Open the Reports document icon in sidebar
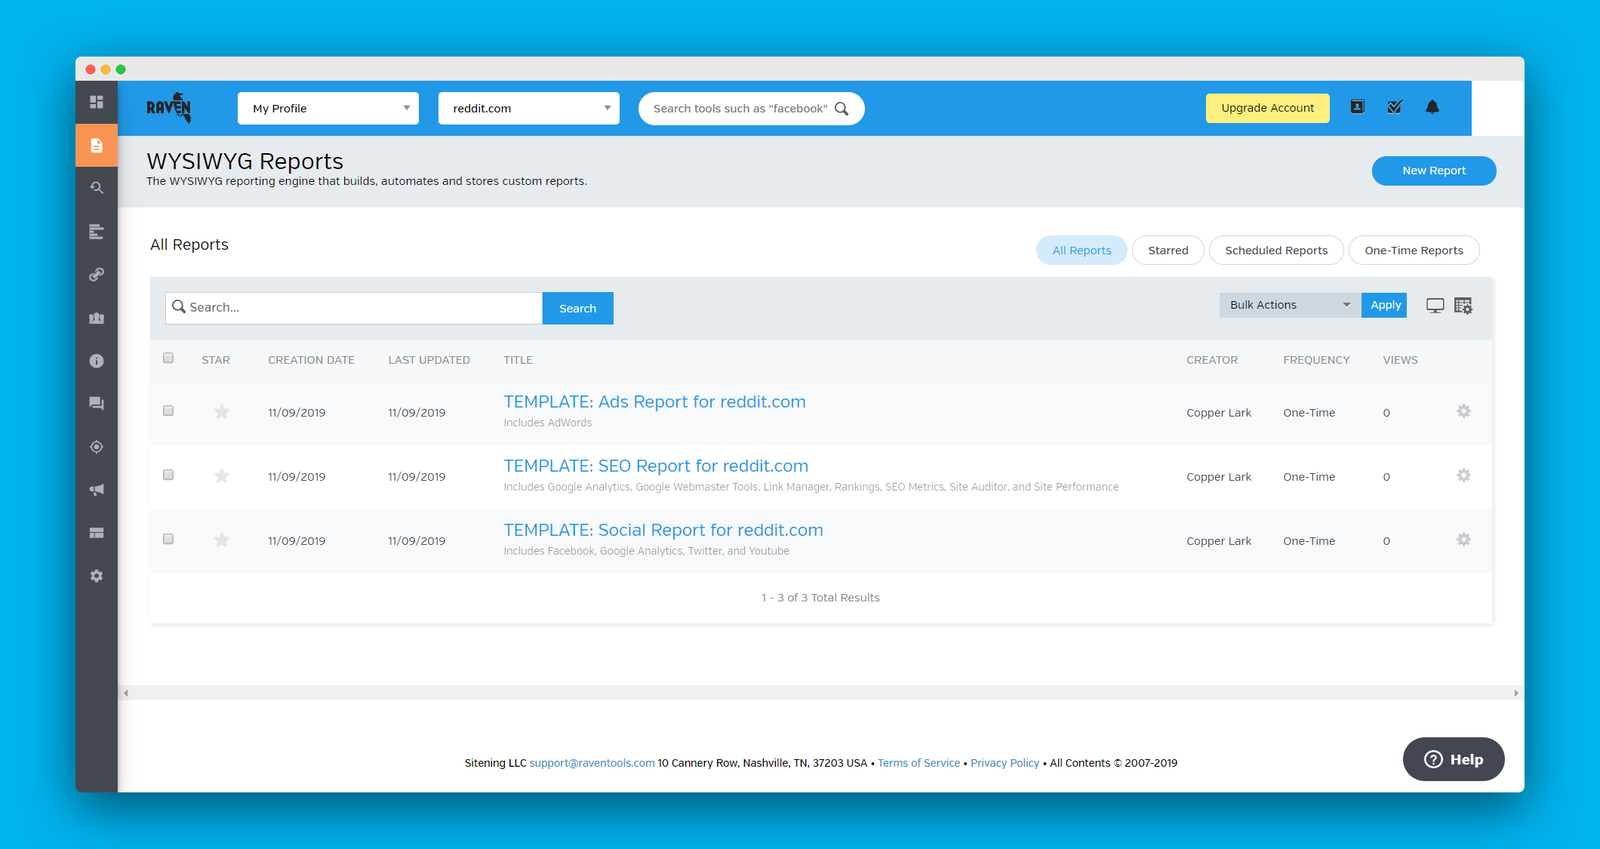Viewport: 1600px width, 849px height. [x=96, y=145]
